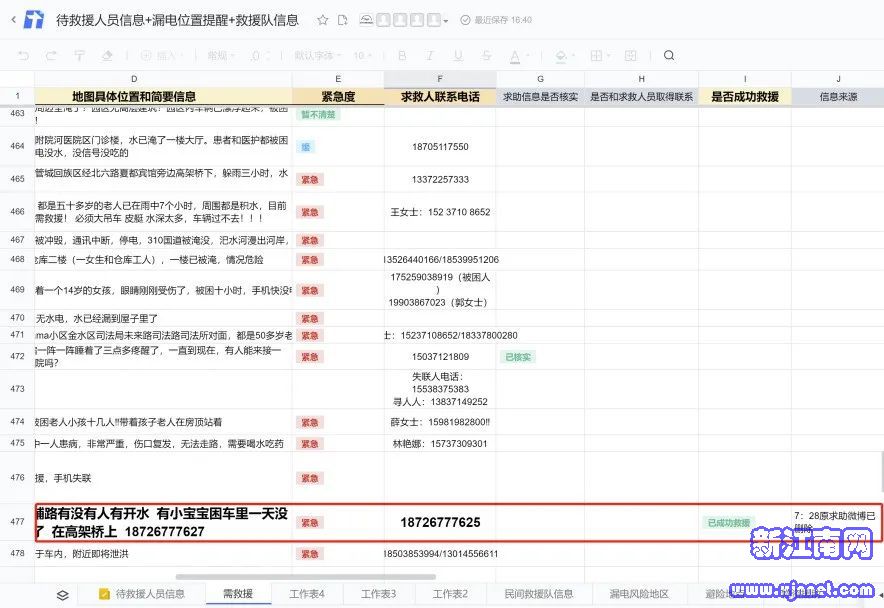Screen dimensions: 884x608
Task: Click the redo arrow in toolbar
Action: pyautogui.click(x=51, y=55)
